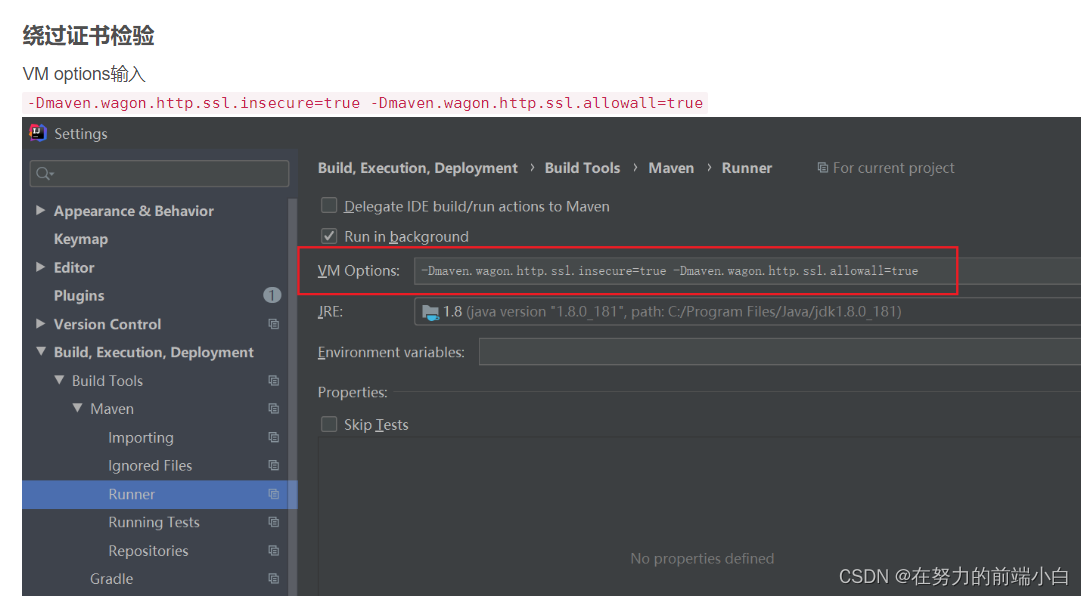Click the No properties defined placeholder text

tap(702, 559)
